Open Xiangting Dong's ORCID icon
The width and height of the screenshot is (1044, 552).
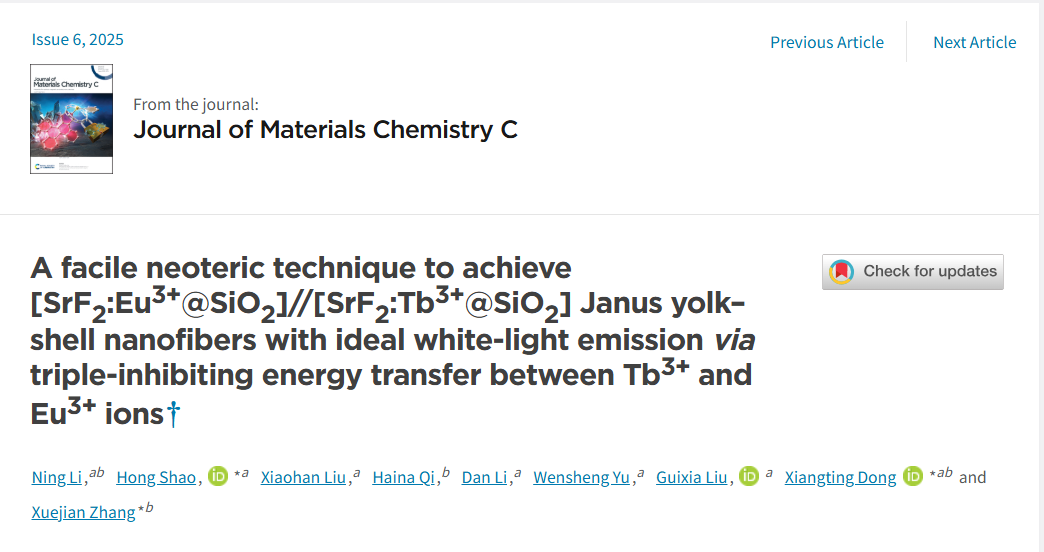913,476
